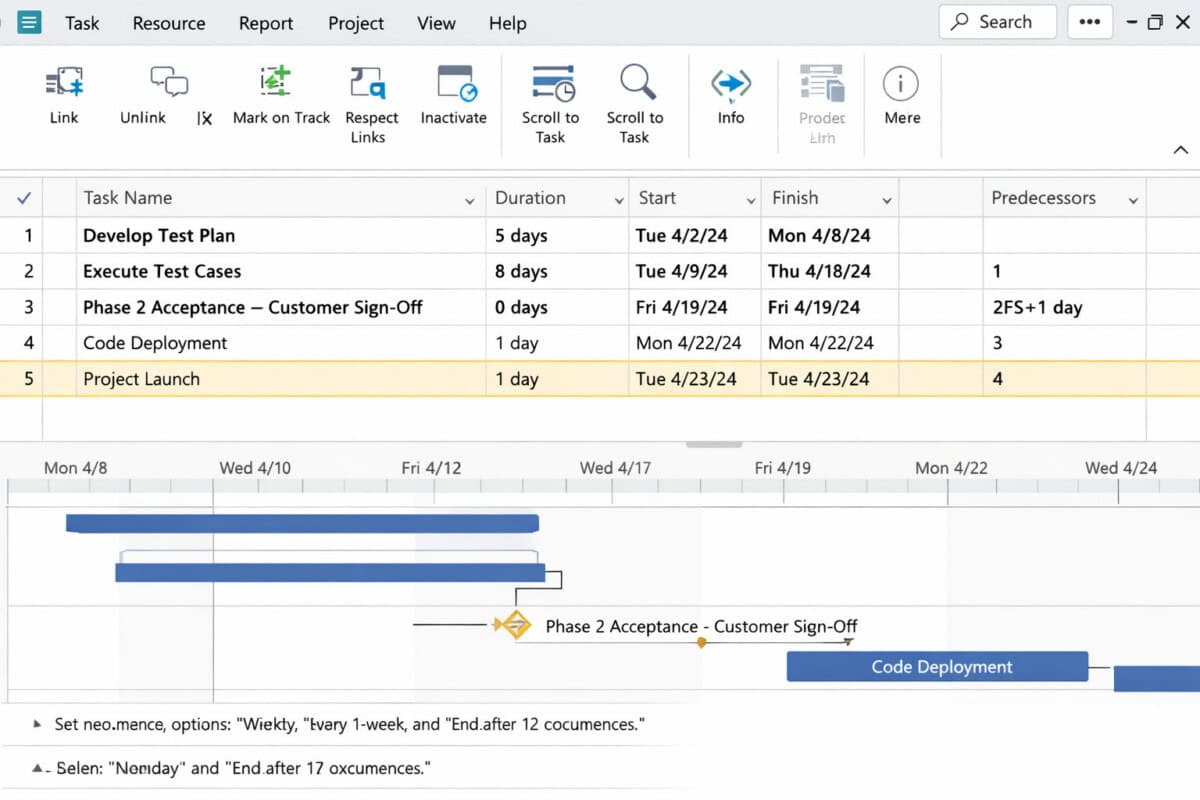
Task: Open the Help menu
Action: (x=507, y=23)
